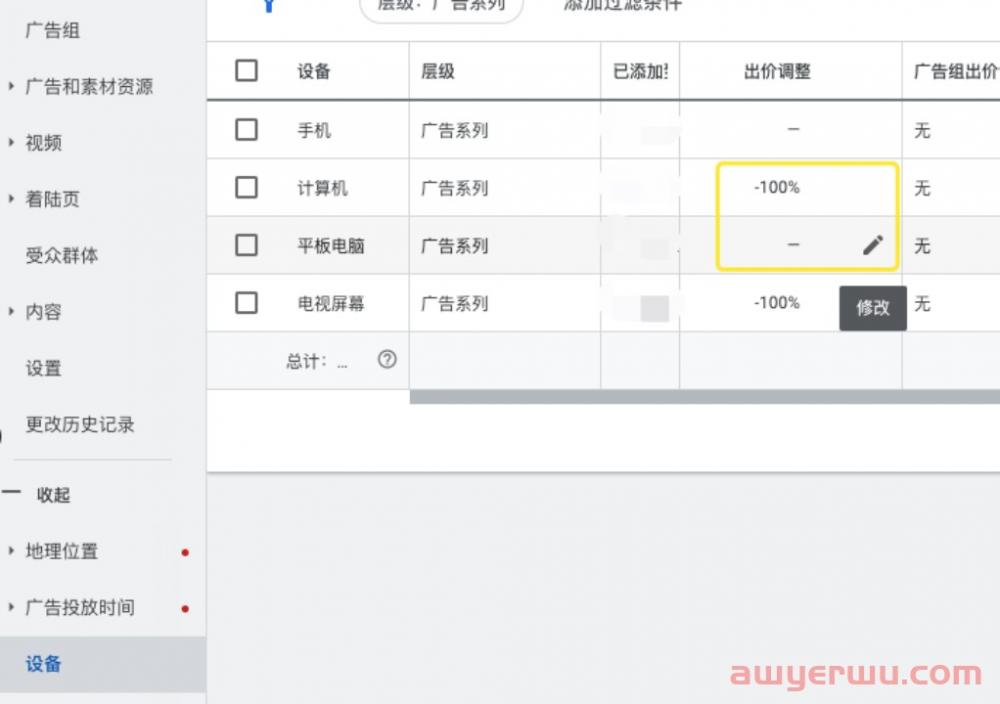Click the filter funnel icon
This screenshot has width=1000, height=704.
269,6
